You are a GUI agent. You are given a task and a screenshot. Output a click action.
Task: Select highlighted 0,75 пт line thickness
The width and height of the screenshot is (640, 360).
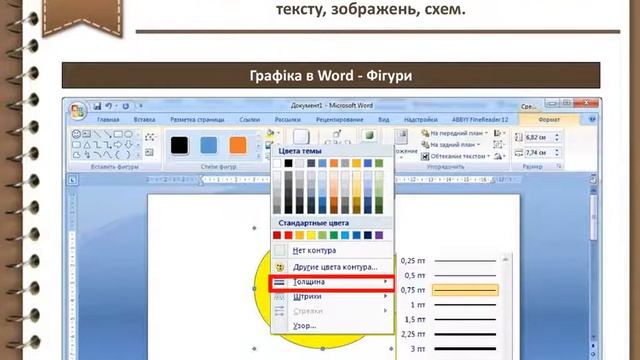click(x=449, y=290)
